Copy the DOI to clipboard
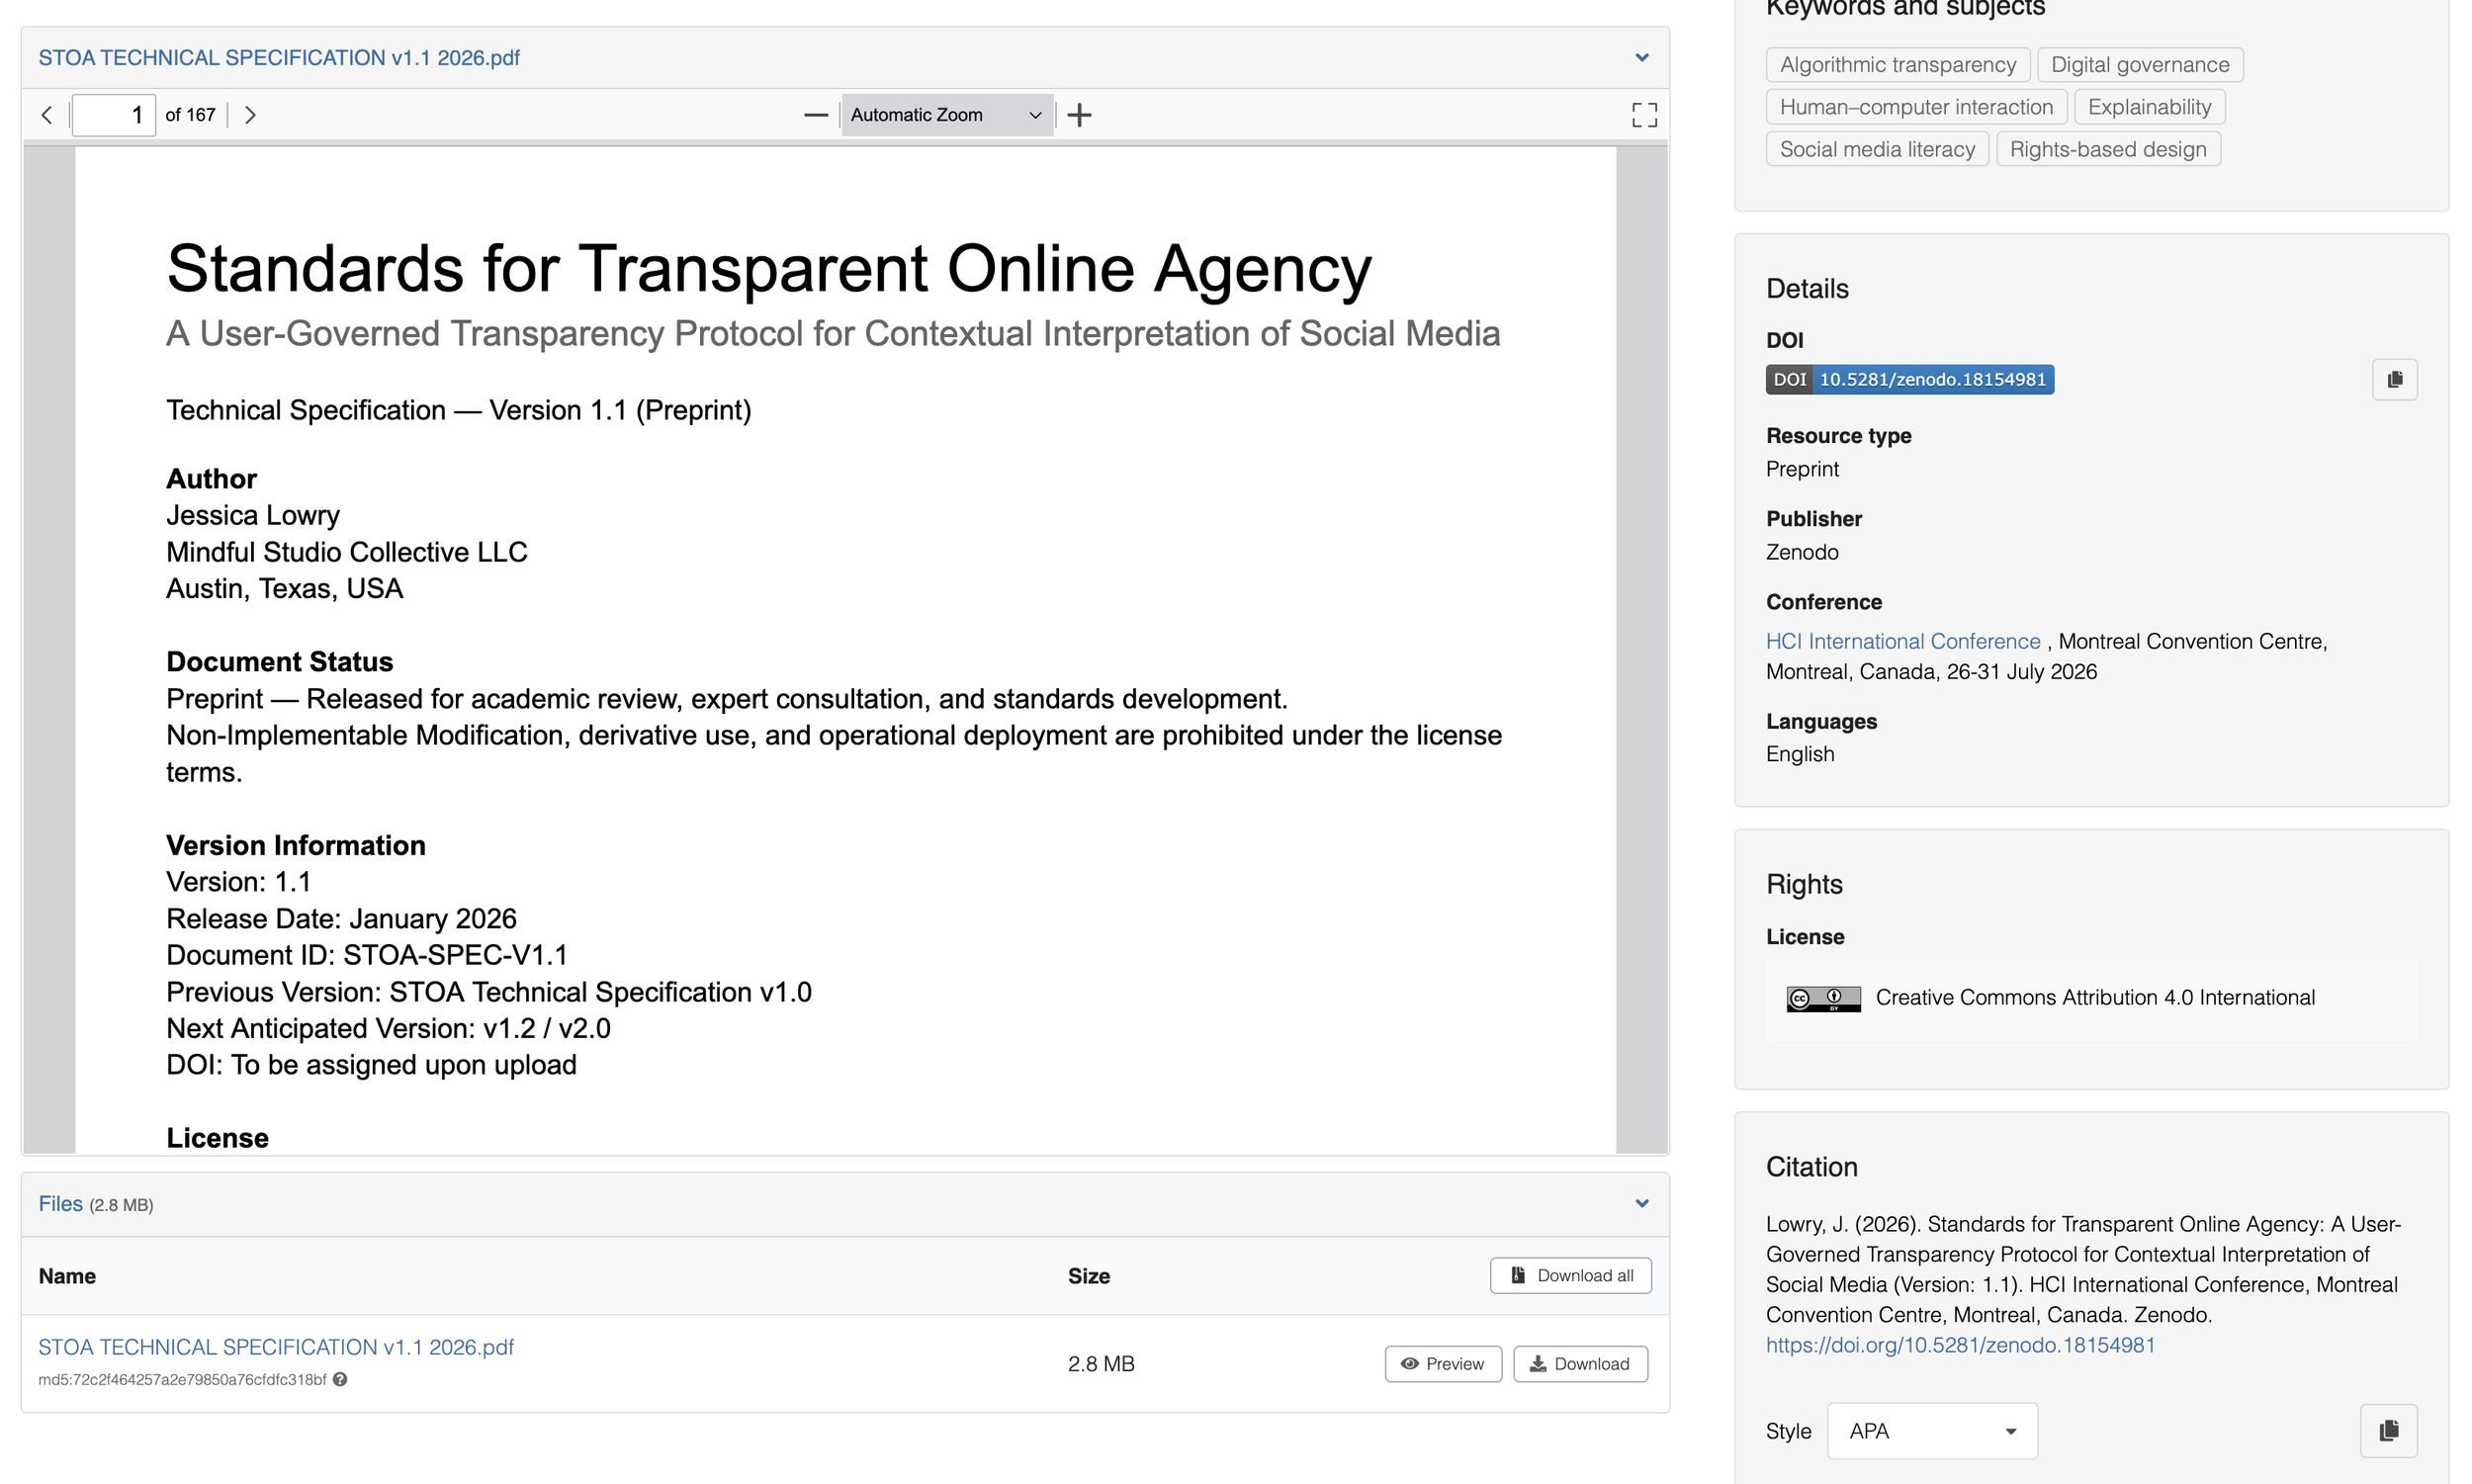The height and width of the screenshot is (1484, 2472). [x=2394, y=380]
